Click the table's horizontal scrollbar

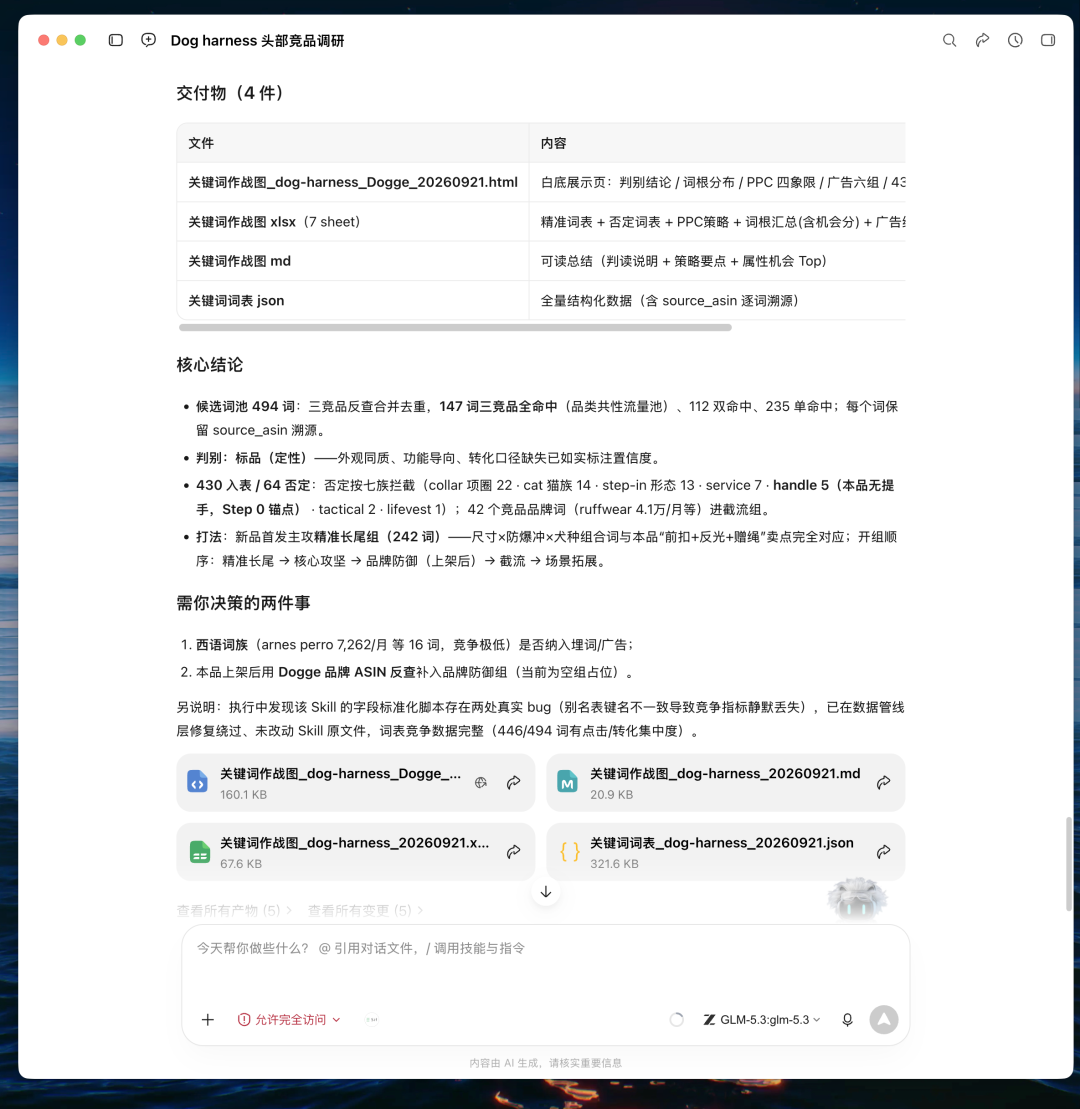click(x=455, y=327)
